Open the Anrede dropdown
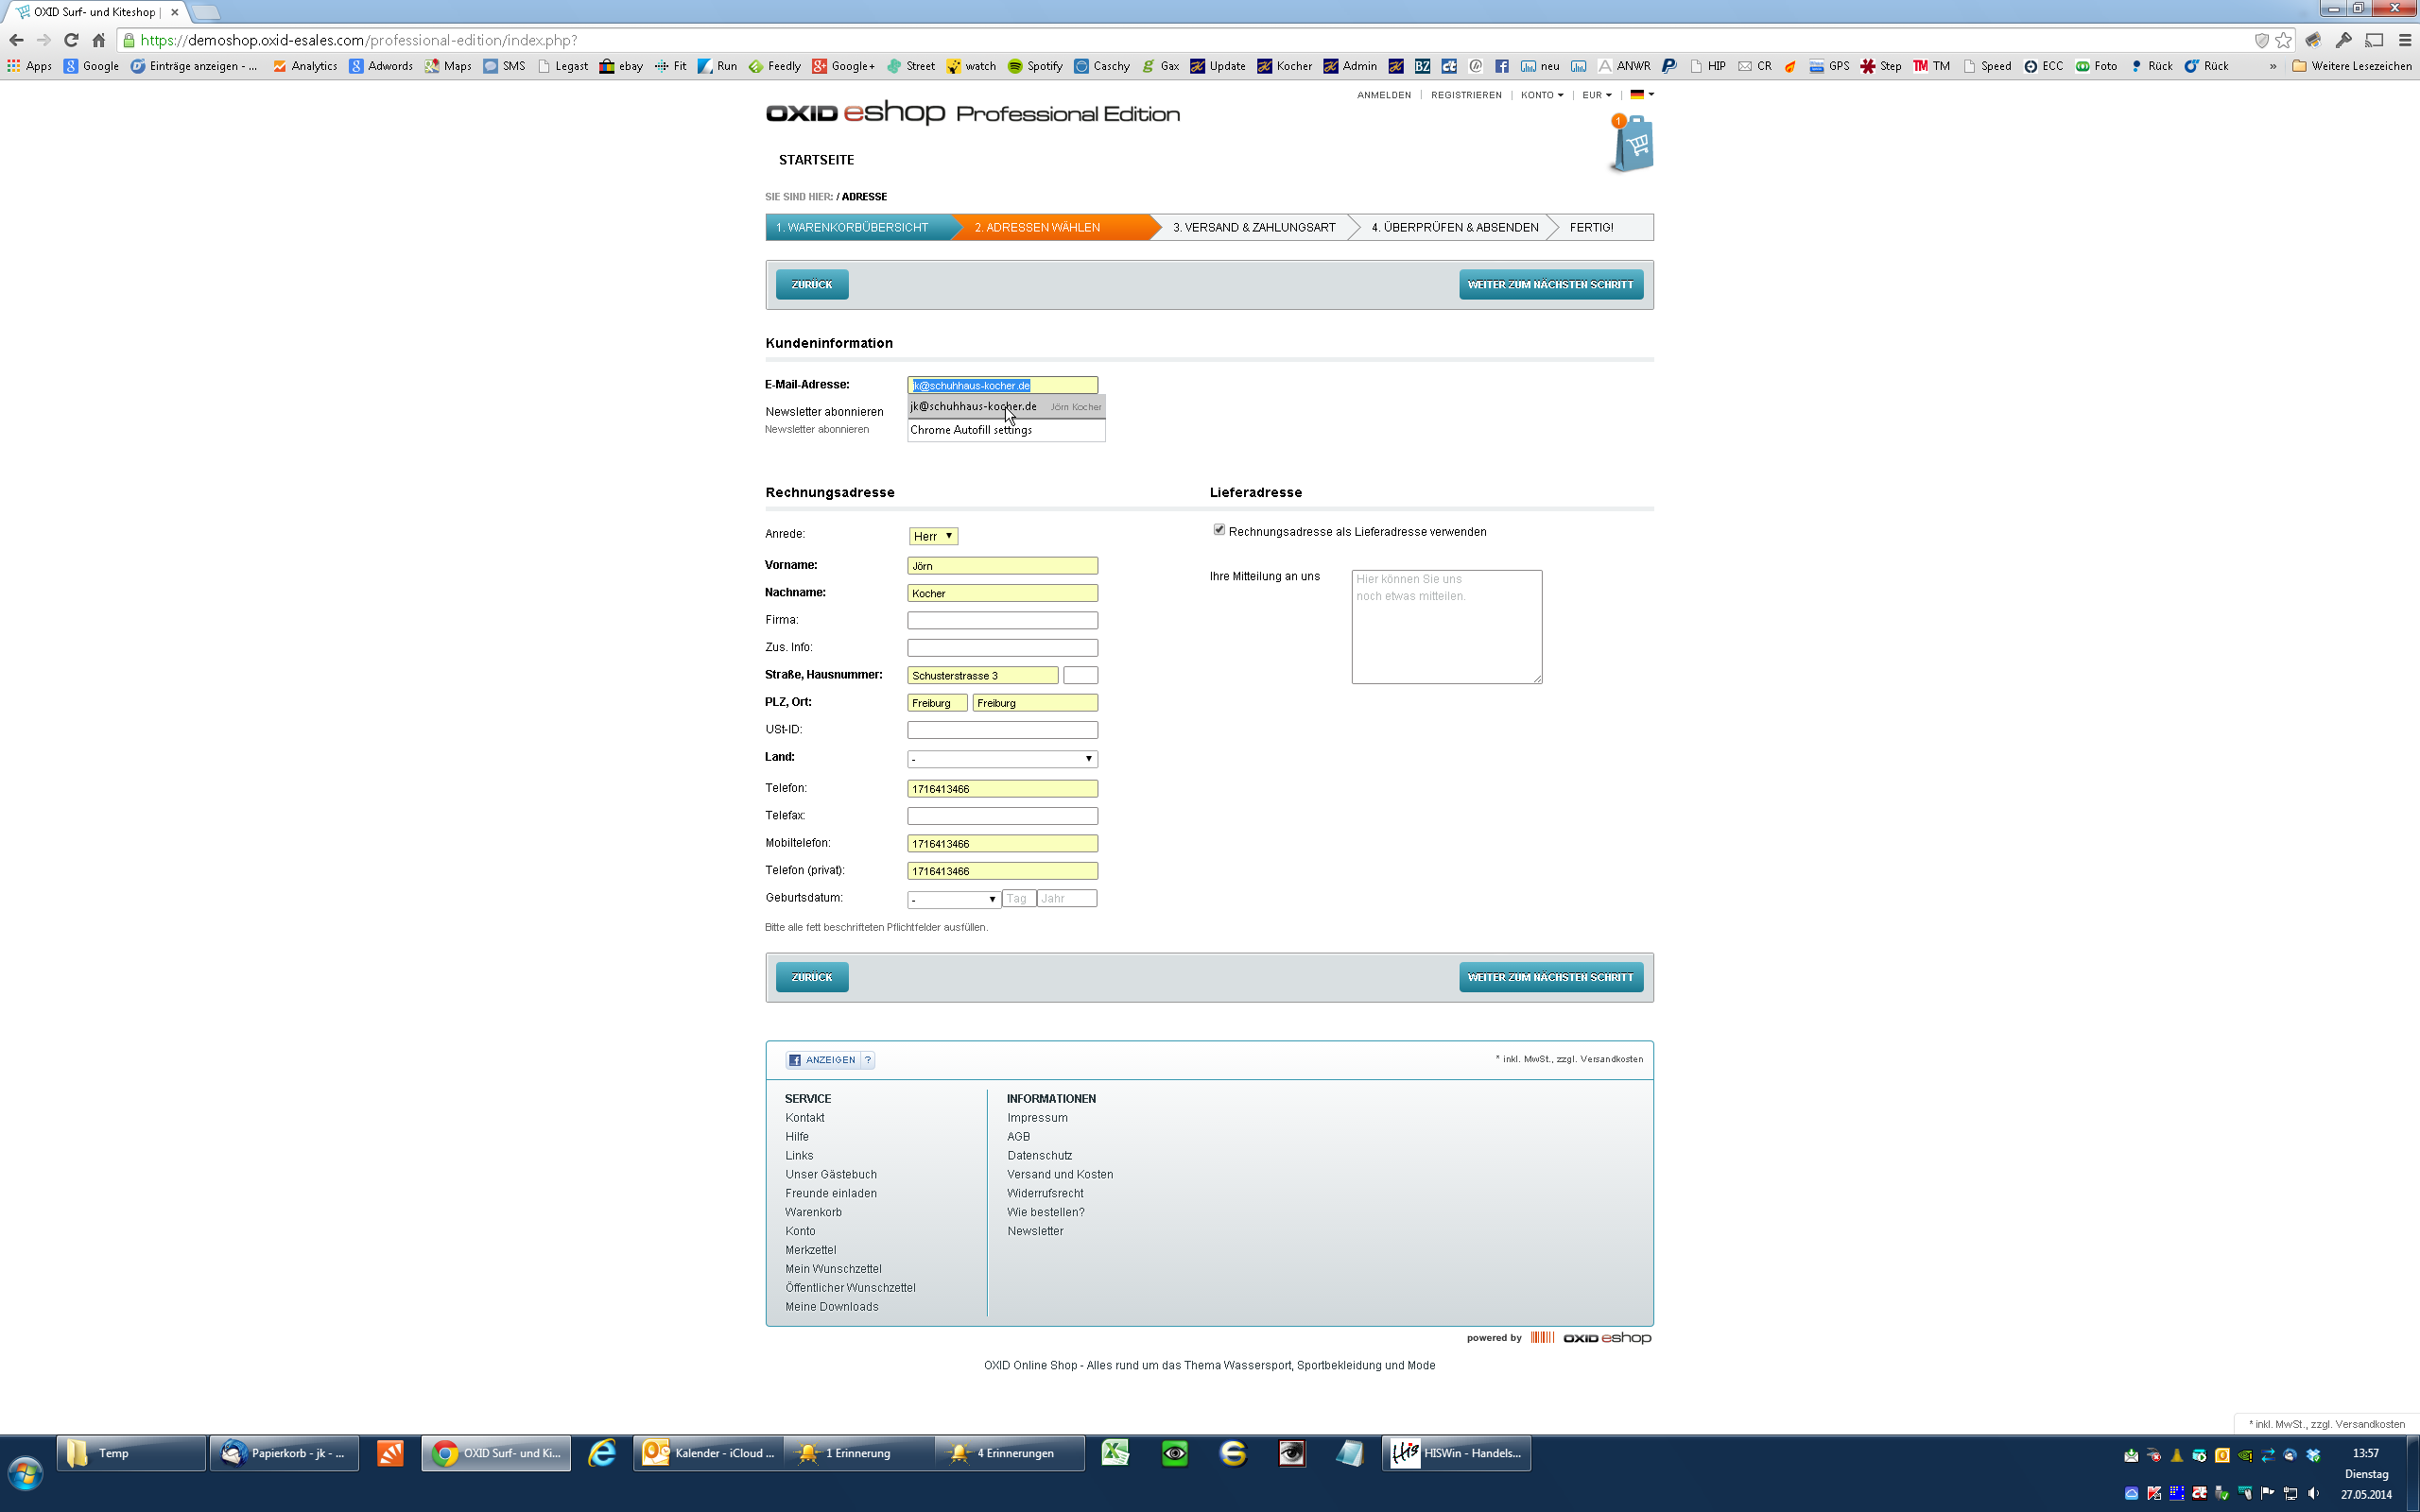 tap(933, 536)
